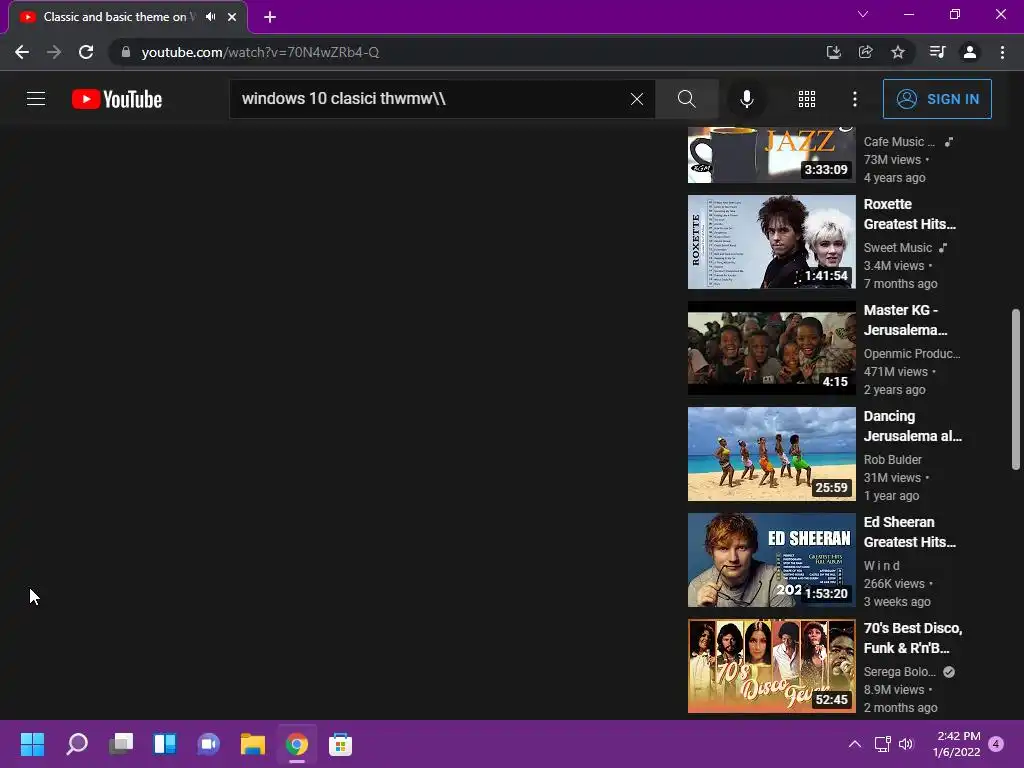1024x768 pixels.
Task: Mute tab using speaker icon on tab
Action: point(210,17)
